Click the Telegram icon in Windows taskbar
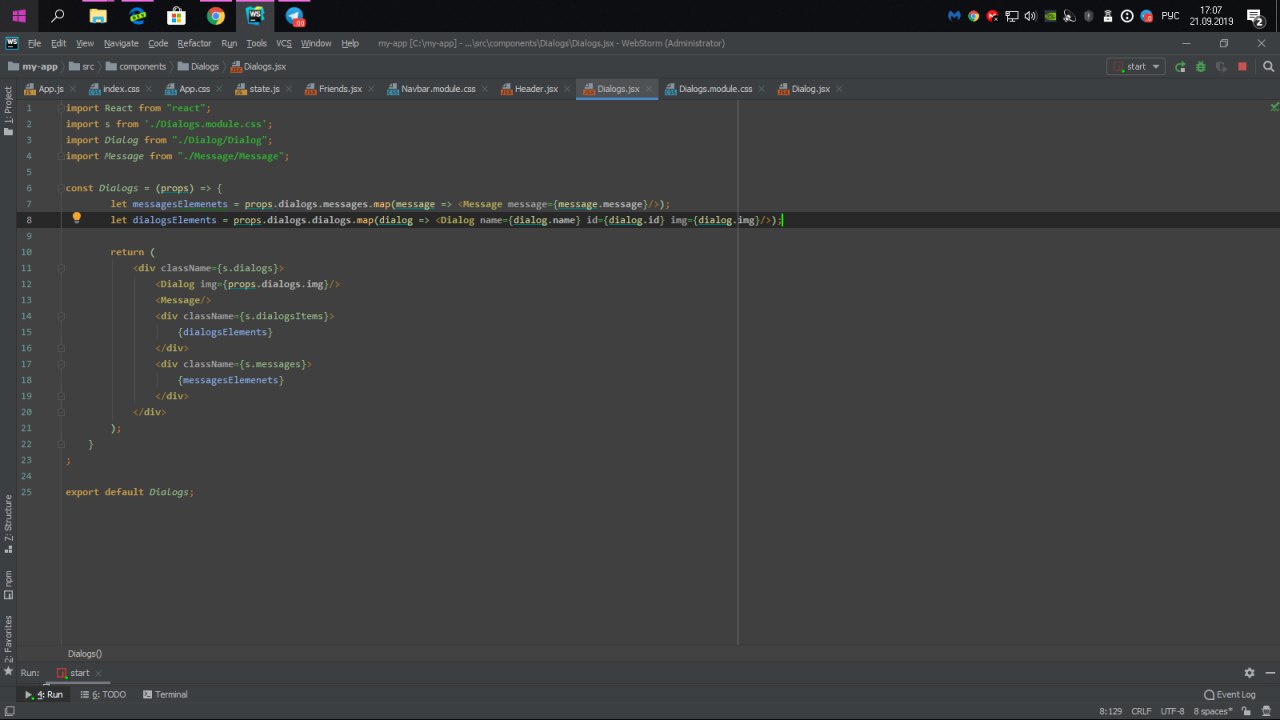 pos(294,16)
